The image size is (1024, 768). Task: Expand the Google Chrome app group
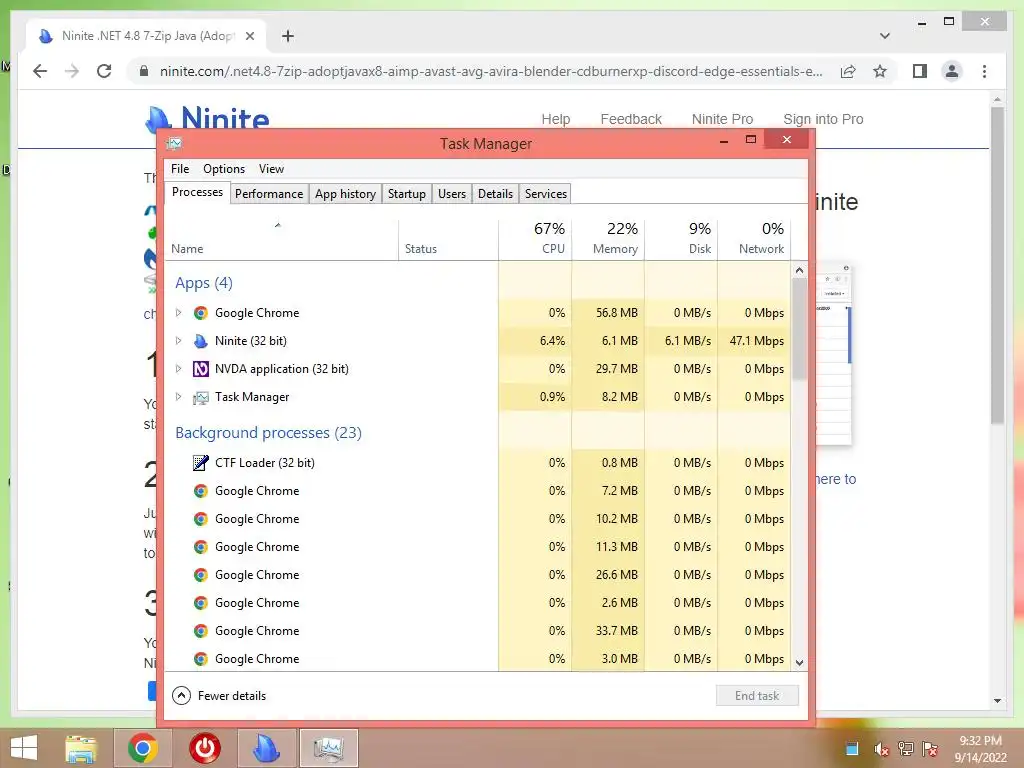pyautogui.click(x=178, y=313)
